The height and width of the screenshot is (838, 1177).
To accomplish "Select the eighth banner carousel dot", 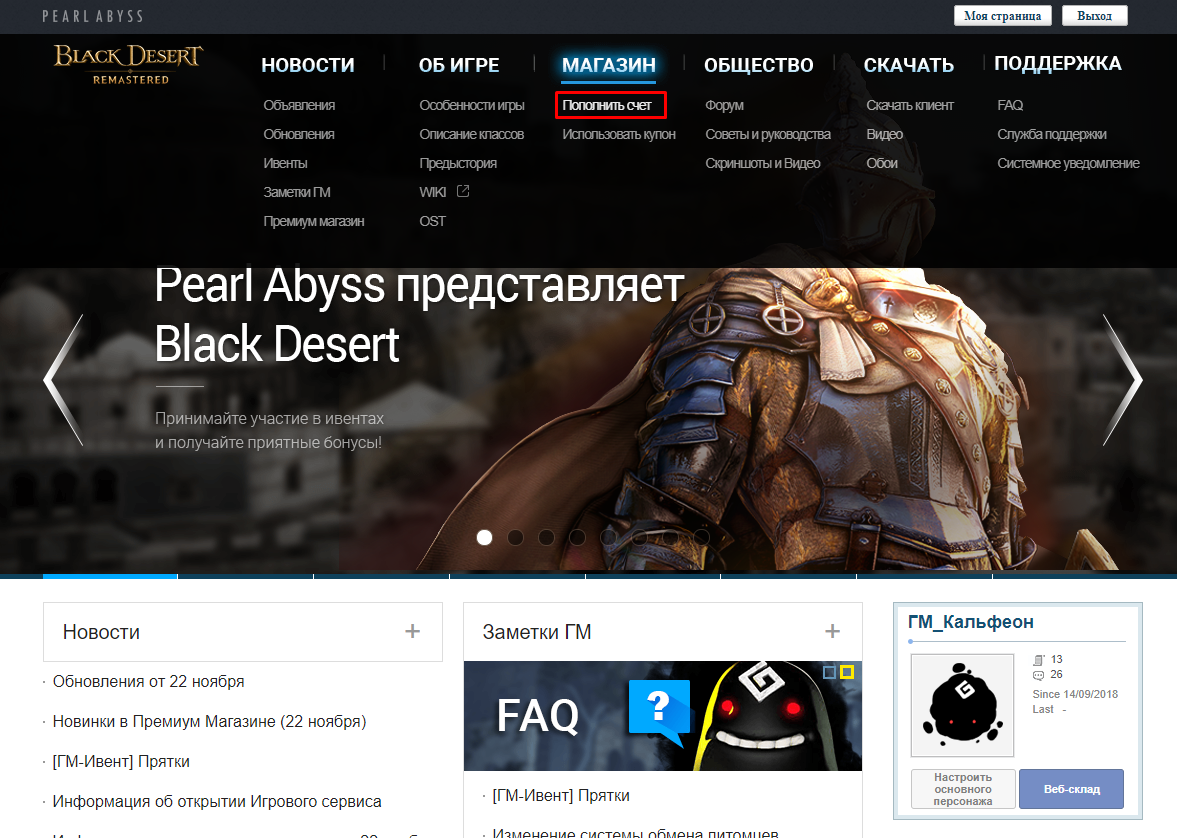I will pyautogui.click(x=702, y=538).
